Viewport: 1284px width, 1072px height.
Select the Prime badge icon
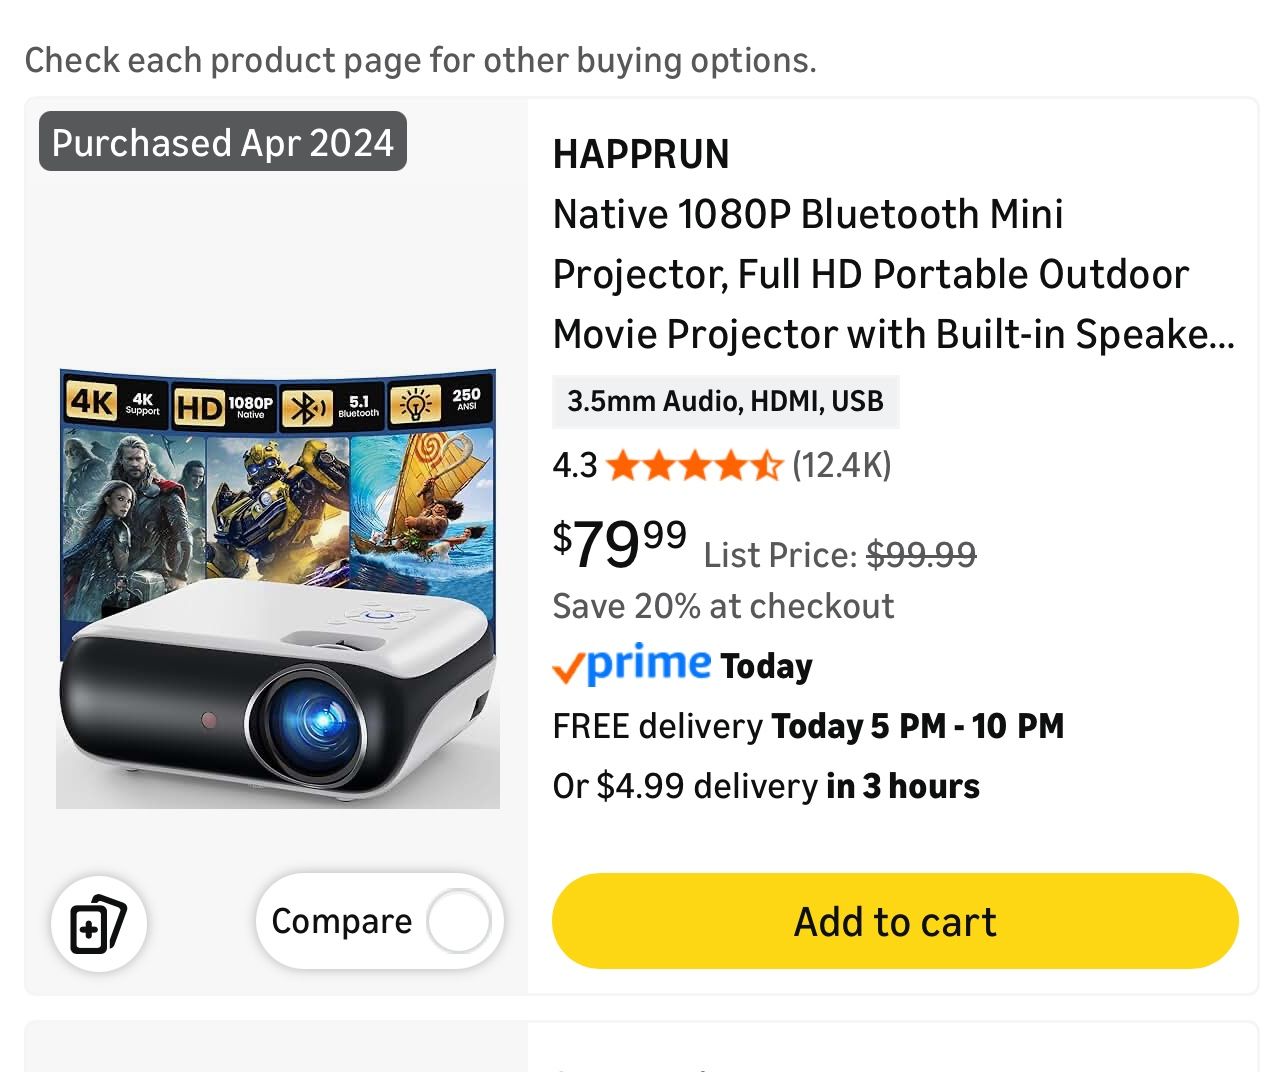tap(630, 664)
